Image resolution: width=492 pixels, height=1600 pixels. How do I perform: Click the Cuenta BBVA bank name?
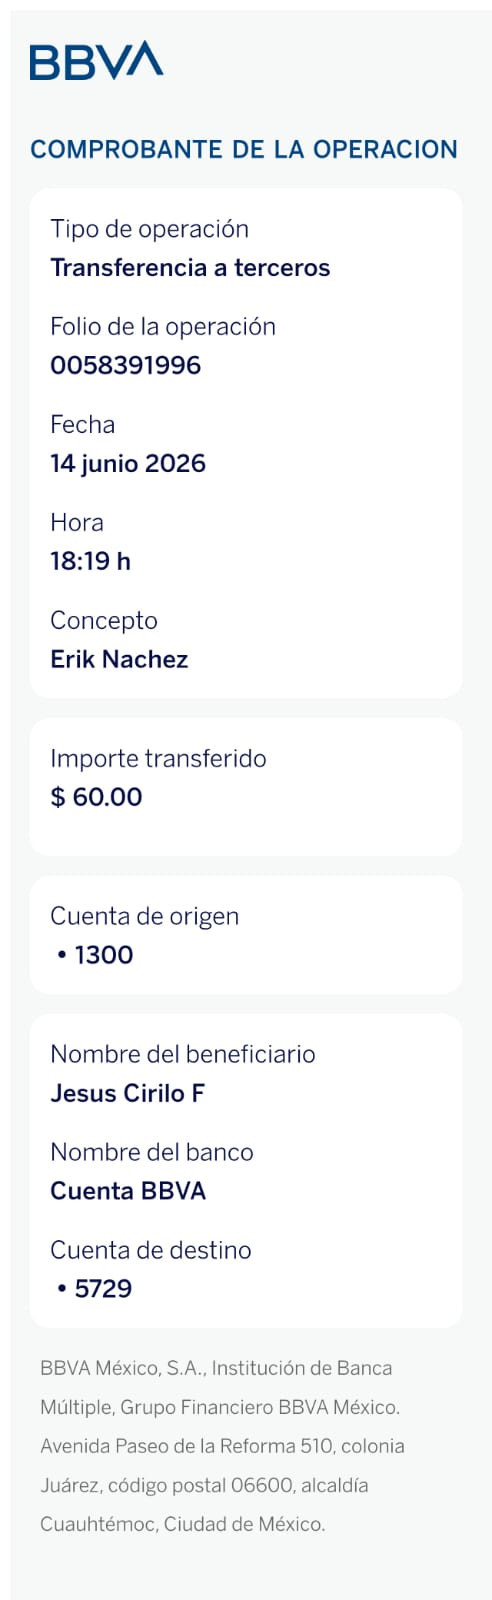(x=128, y=1191)
